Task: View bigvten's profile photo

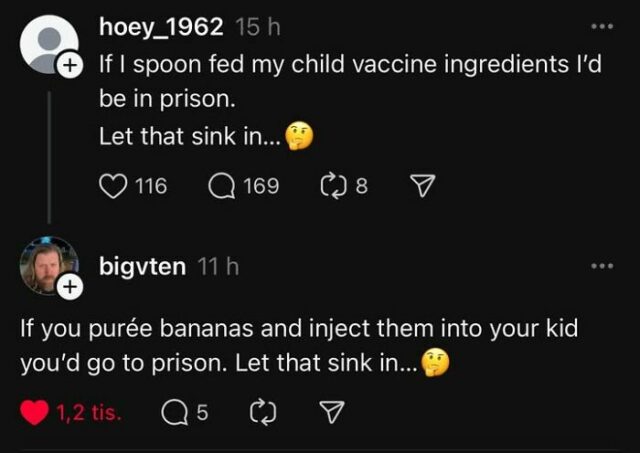Action: click(48, 266)
